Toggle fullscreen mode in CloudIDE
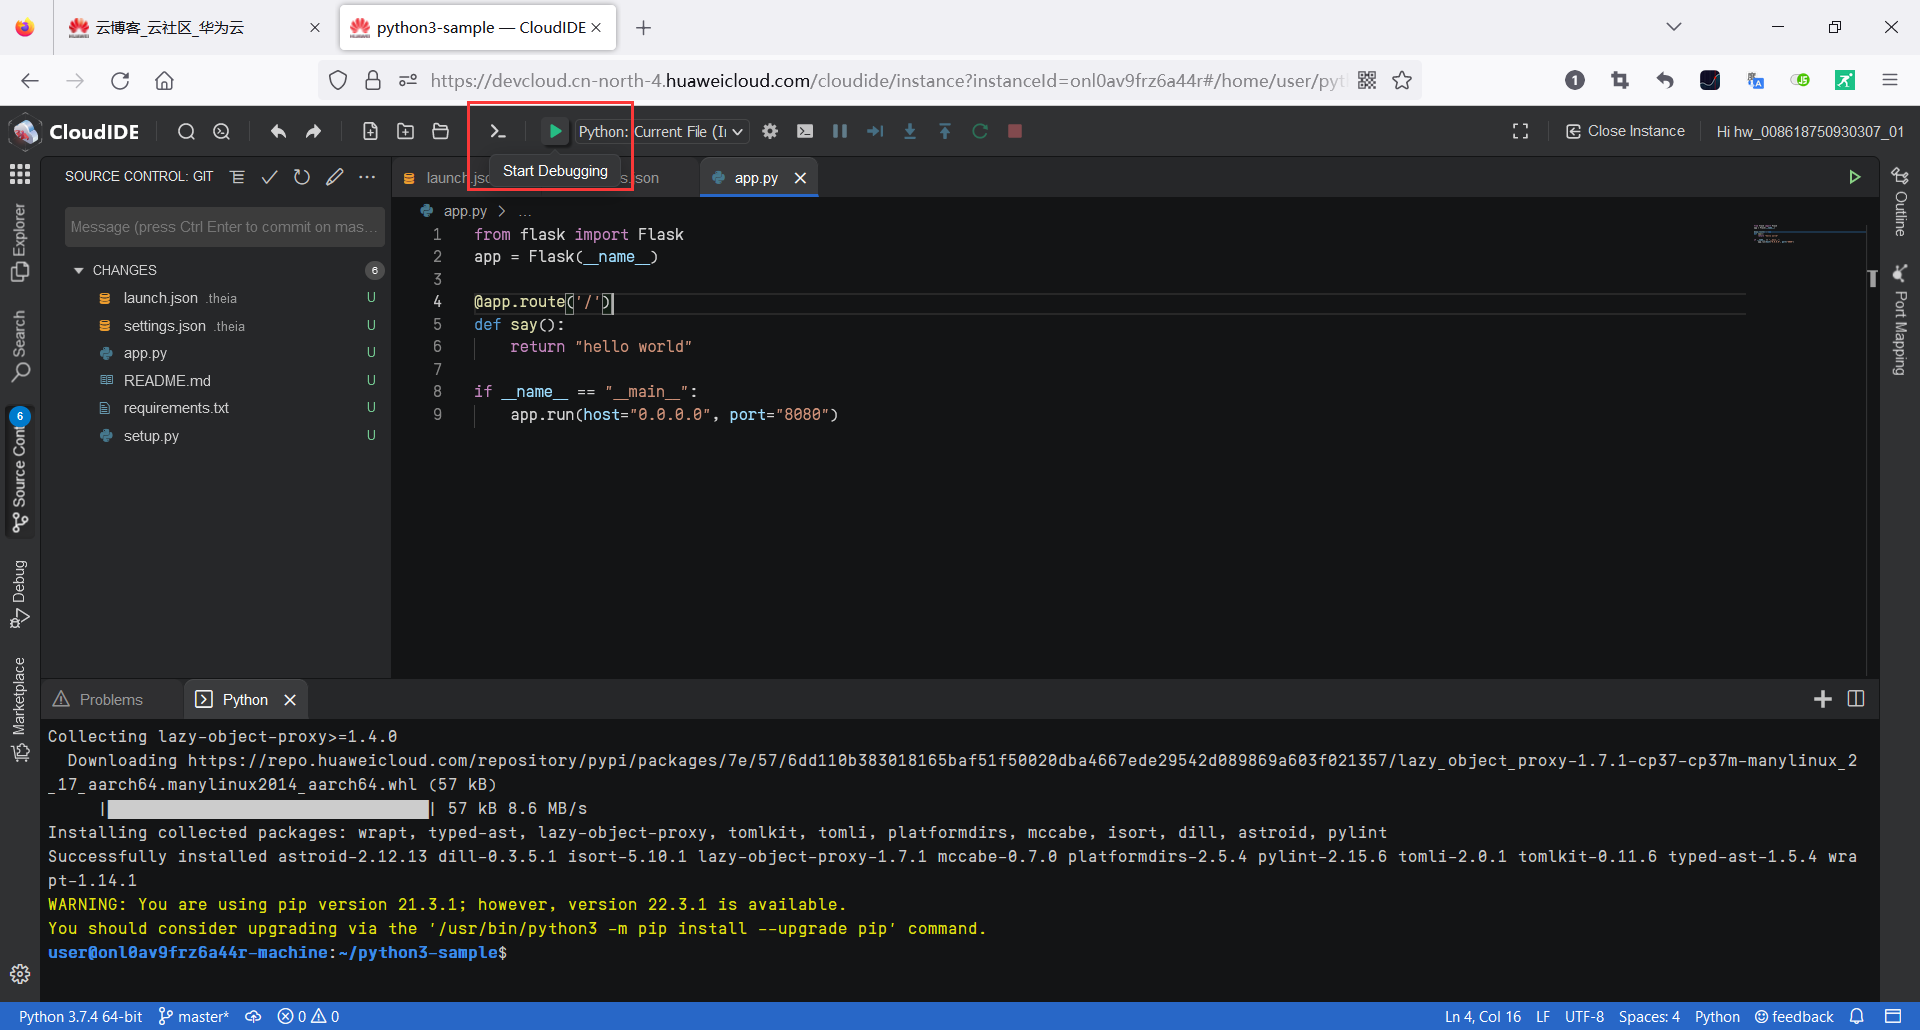 click(1520, 131)
